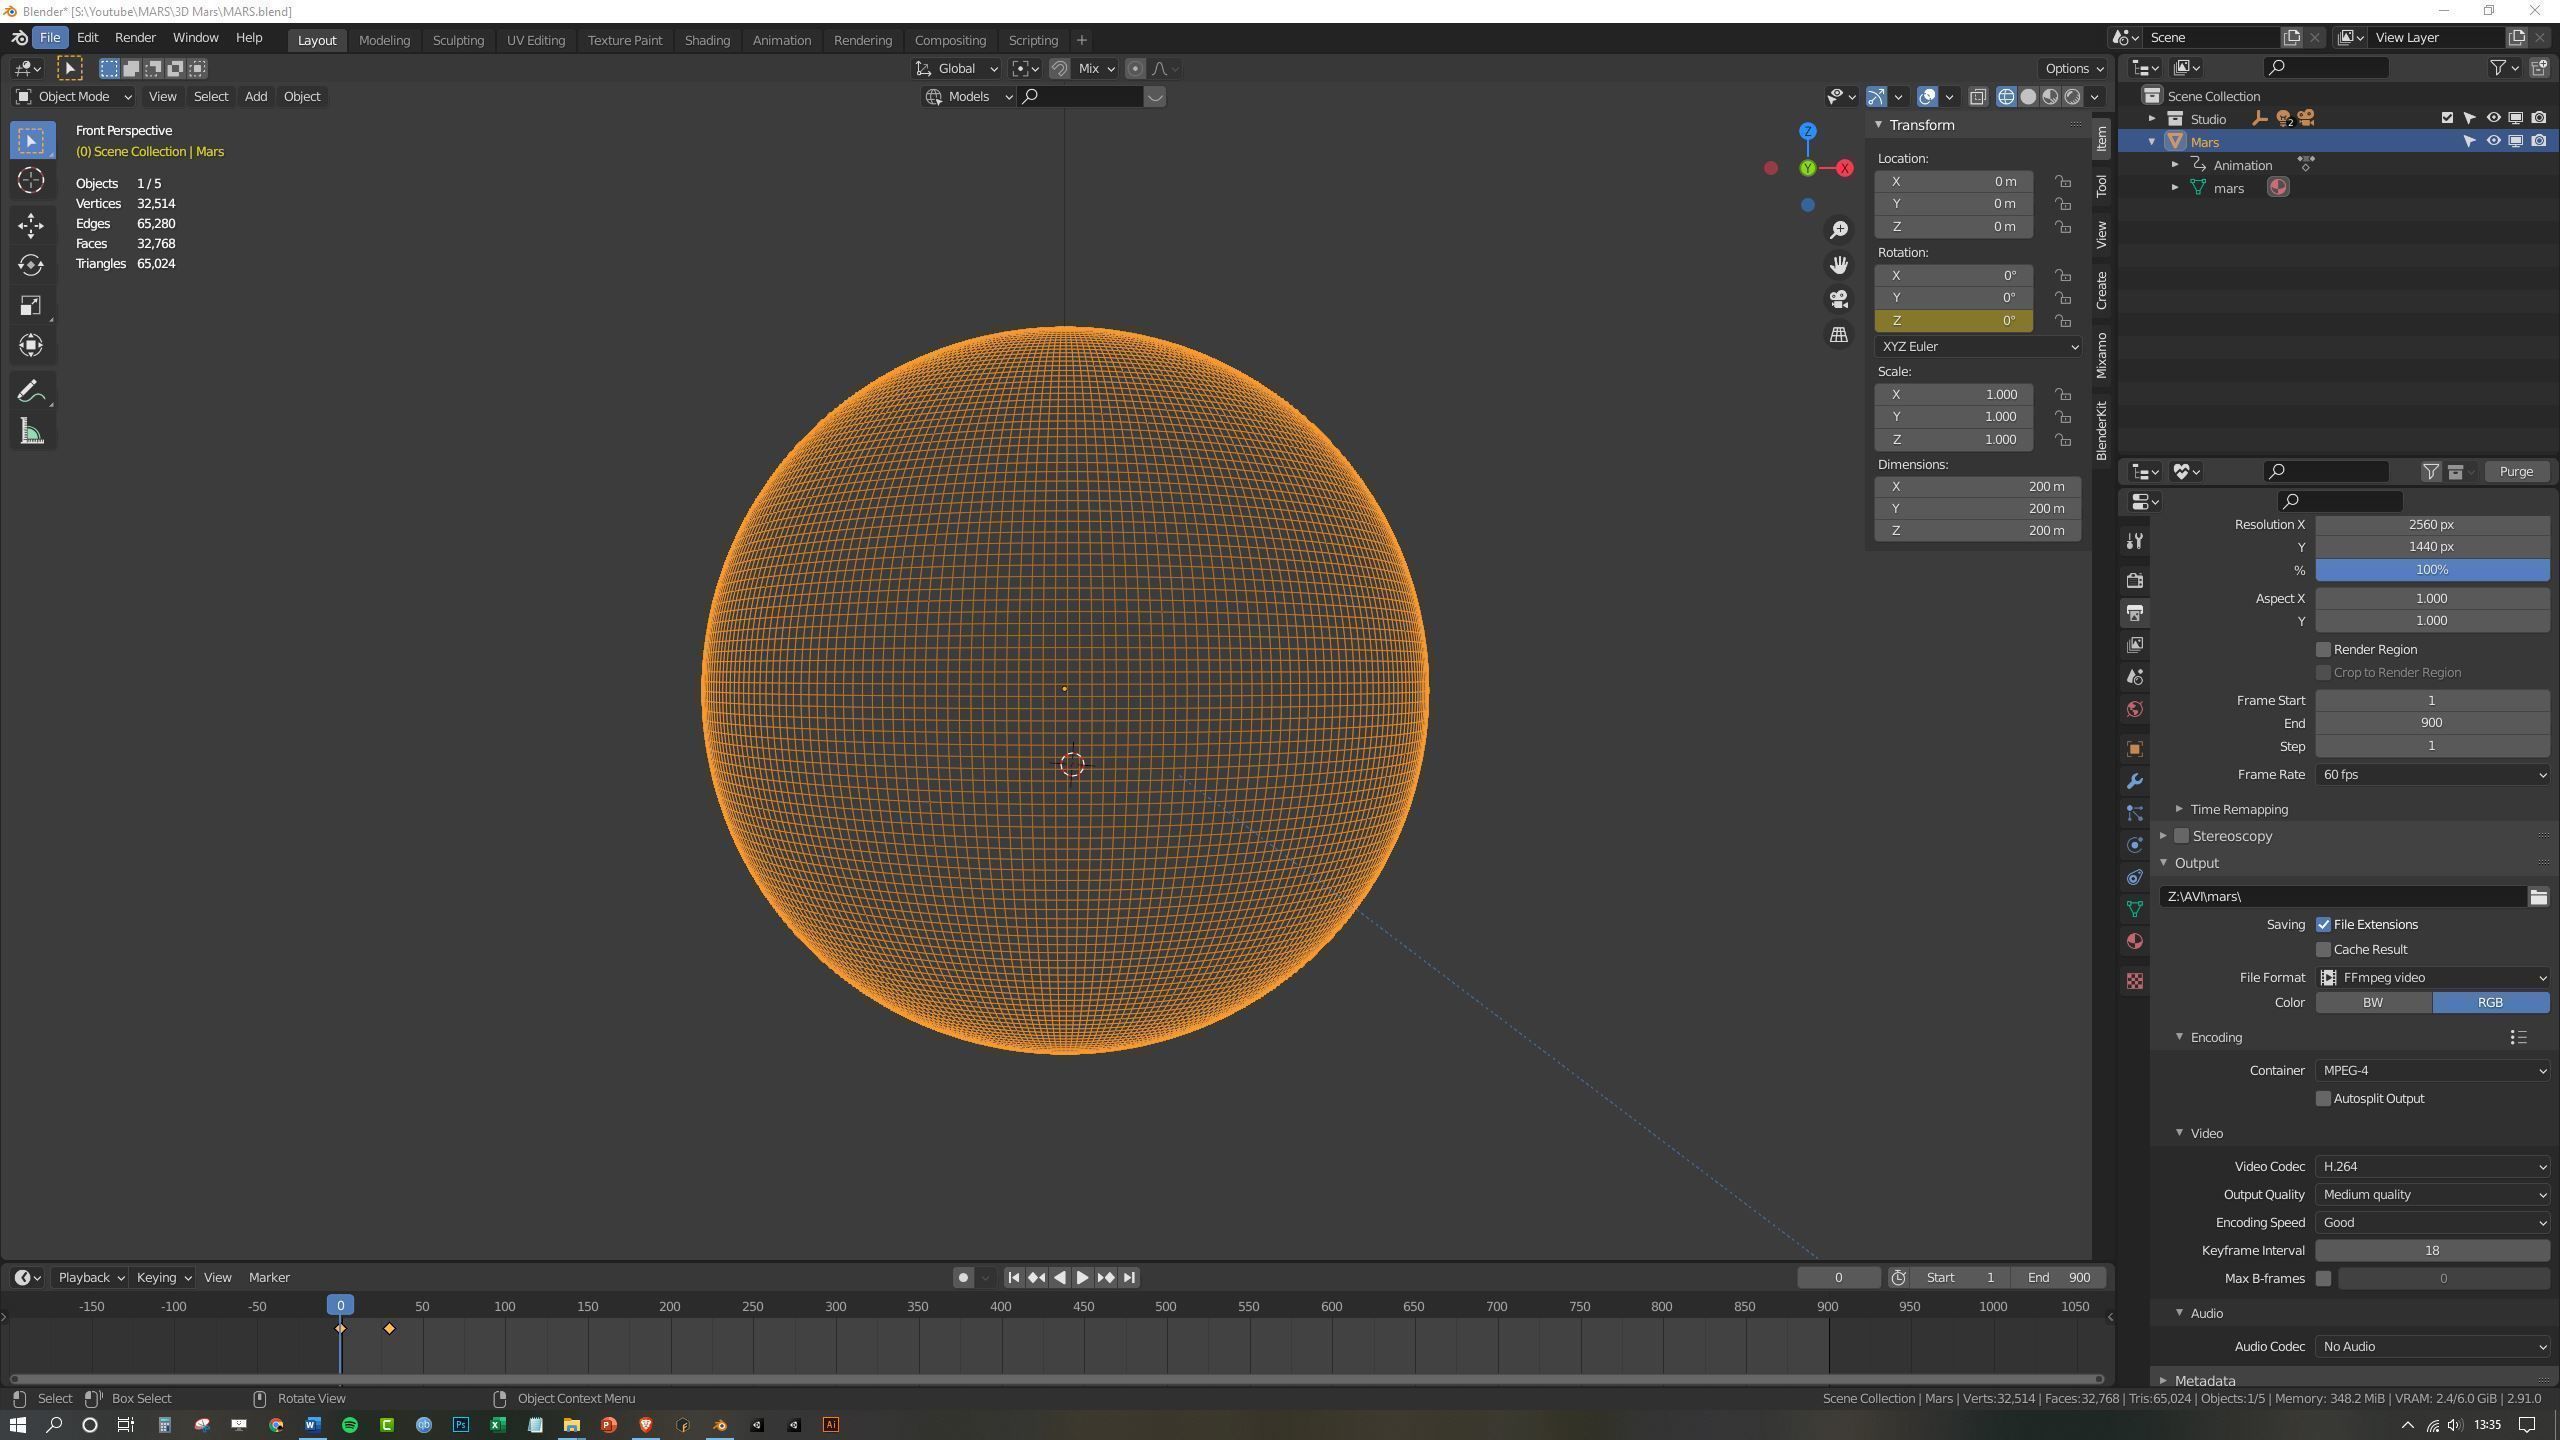Select BW color mode button

(2372, 1002)
